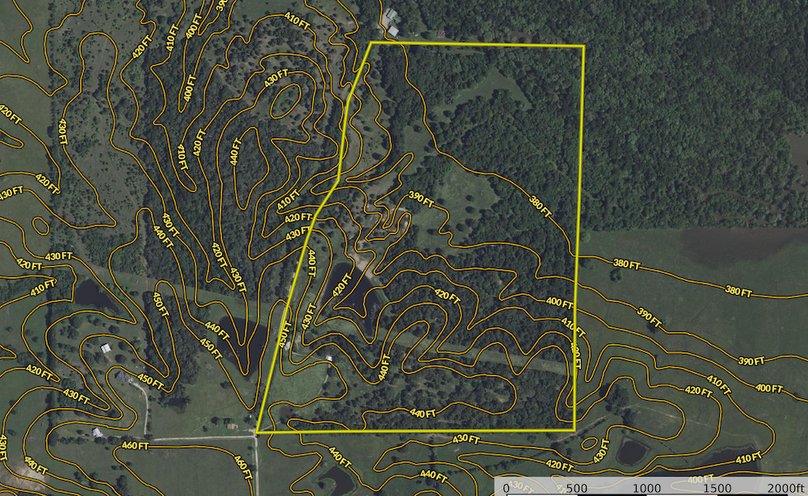Click the 2000ft label on the scale bar
Screen dimensions: 808x496
(x=785, y=488)
